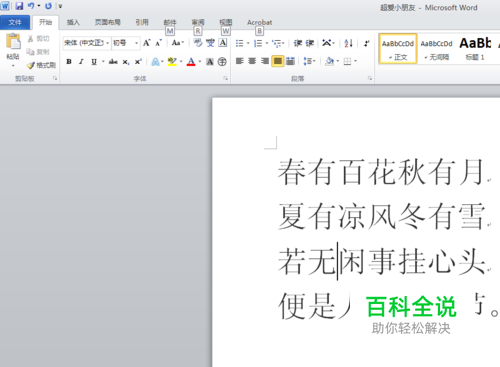Viewport: 500px width, 367px height.
Task: Click the Decrease Indent icon
Action: [x=297, y=43]
